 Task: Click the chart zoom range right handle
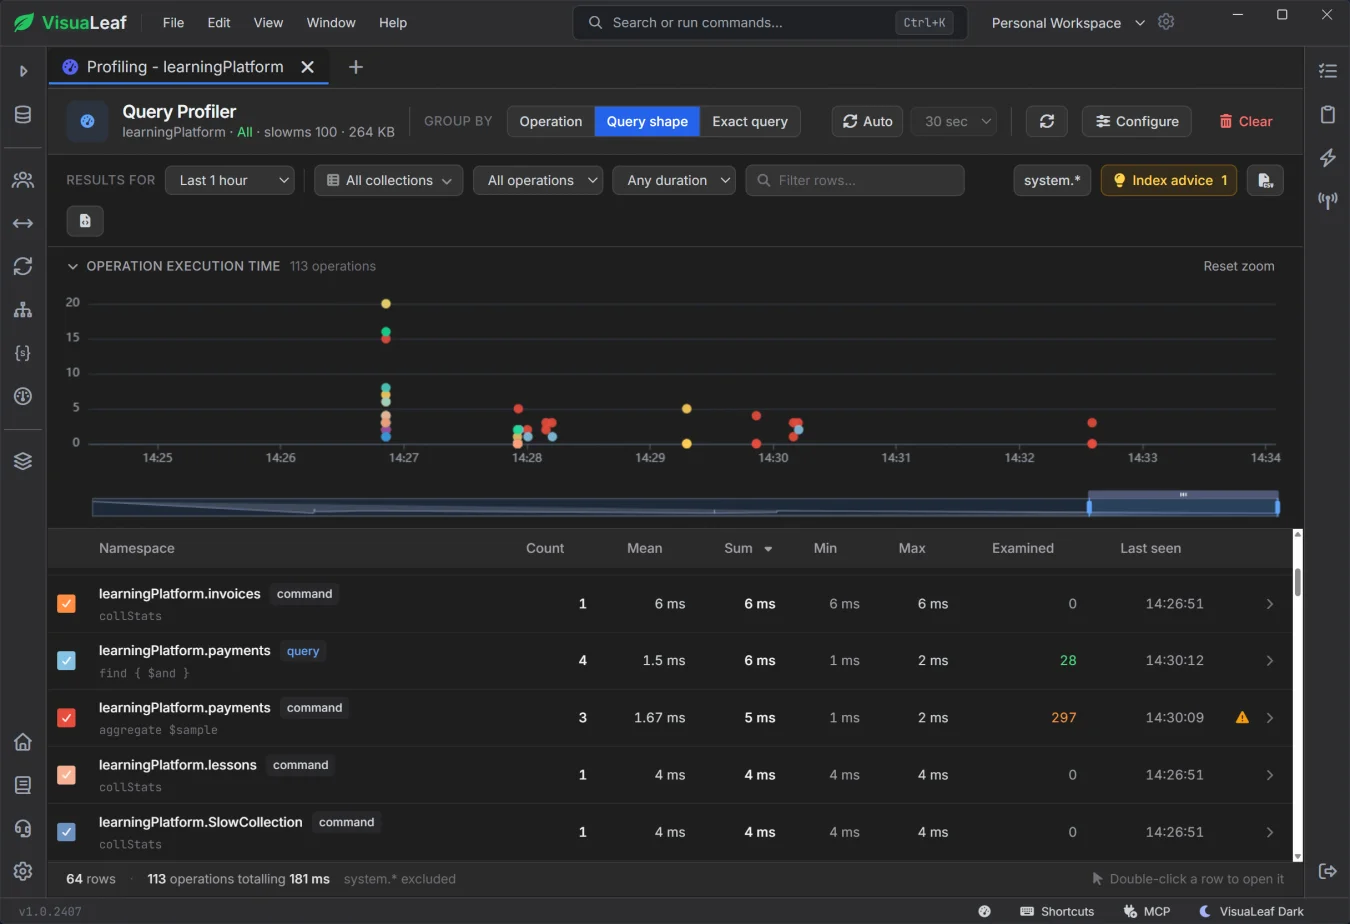(x=1277, y=507)
